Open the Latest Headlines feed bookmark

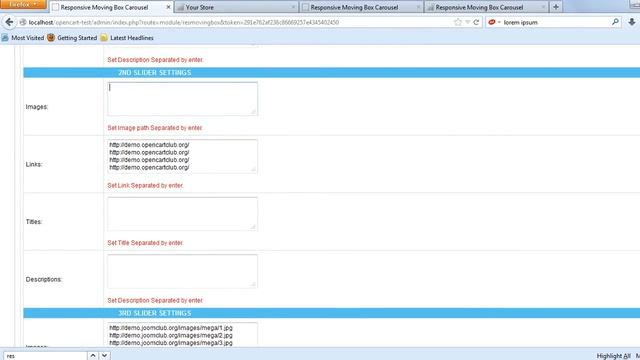127,38
